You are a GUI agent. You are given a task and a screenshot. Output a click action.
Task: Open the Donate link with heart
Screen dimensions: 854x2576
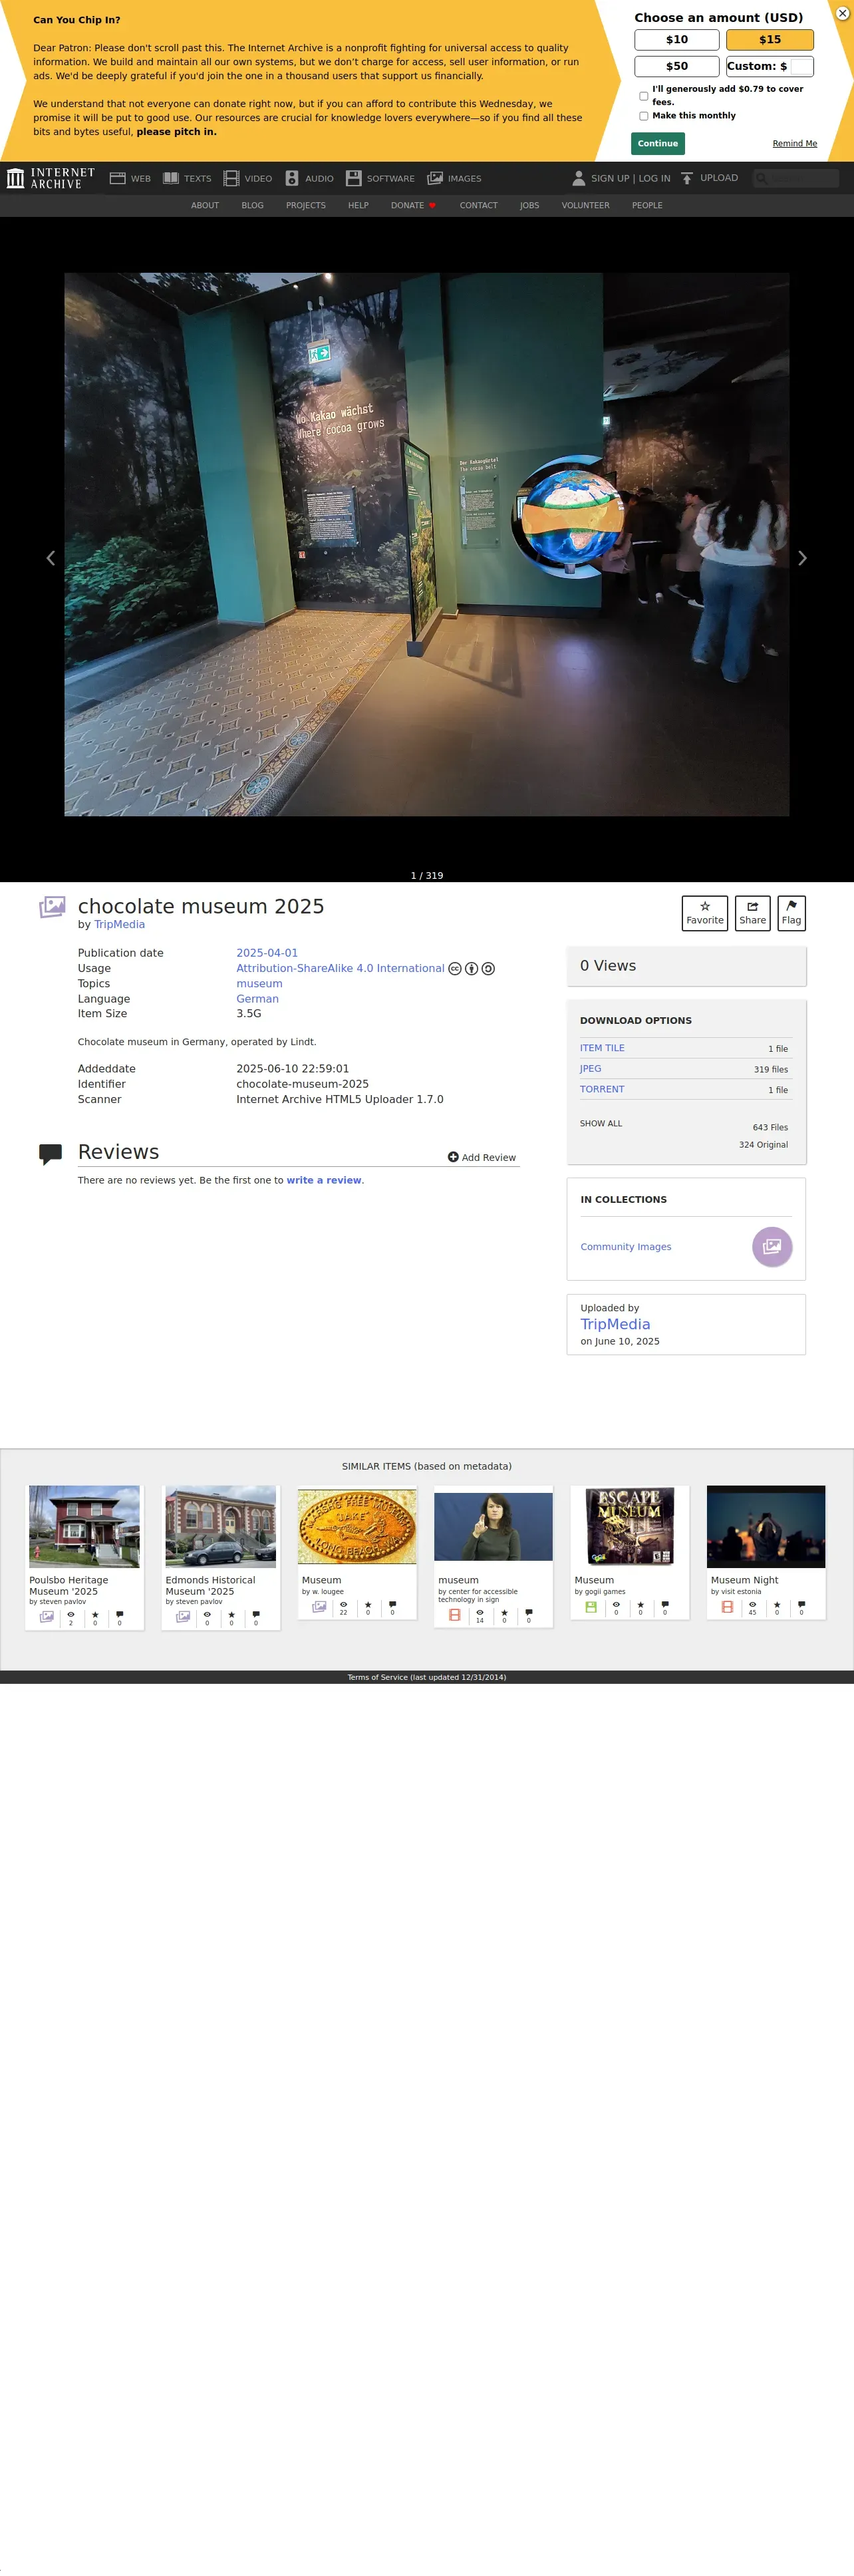tap(413, 206)
